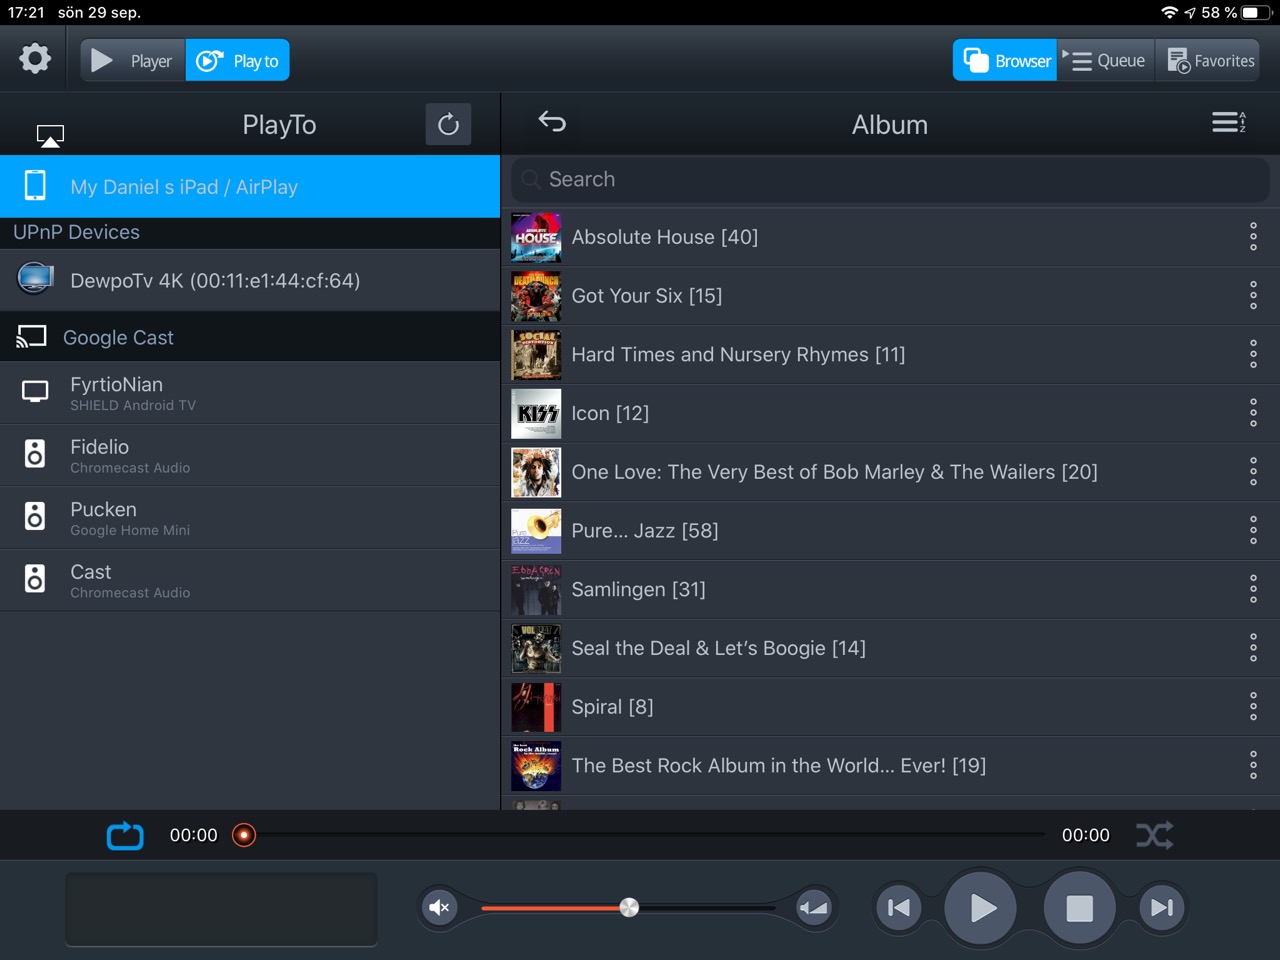1280x960 pixels.
Task: Open options menu for Absolute House
Action: pos(1253,237)
